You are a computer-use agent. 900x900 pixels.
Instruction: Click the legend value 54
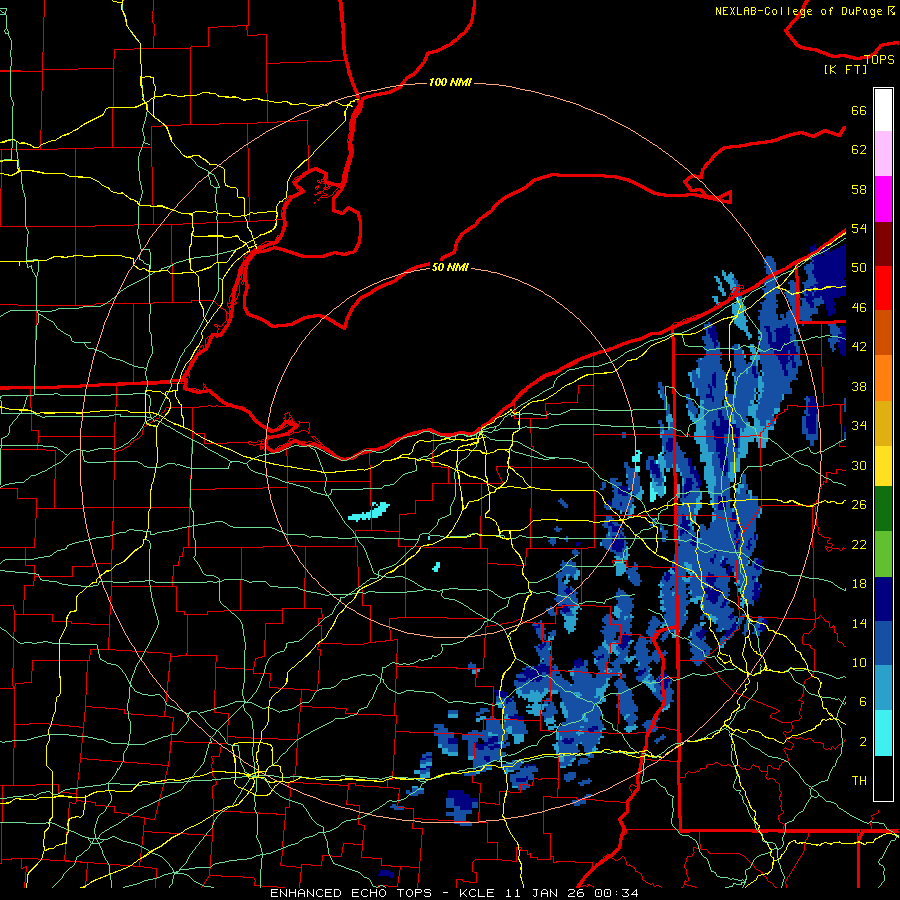coord(859,228)
